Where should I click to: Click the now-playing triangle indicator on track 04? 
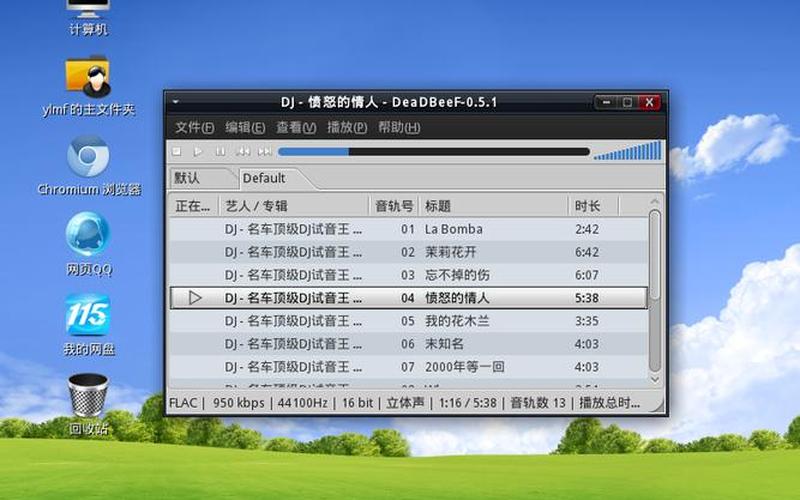pyautogui.click(x=194, y=298)
